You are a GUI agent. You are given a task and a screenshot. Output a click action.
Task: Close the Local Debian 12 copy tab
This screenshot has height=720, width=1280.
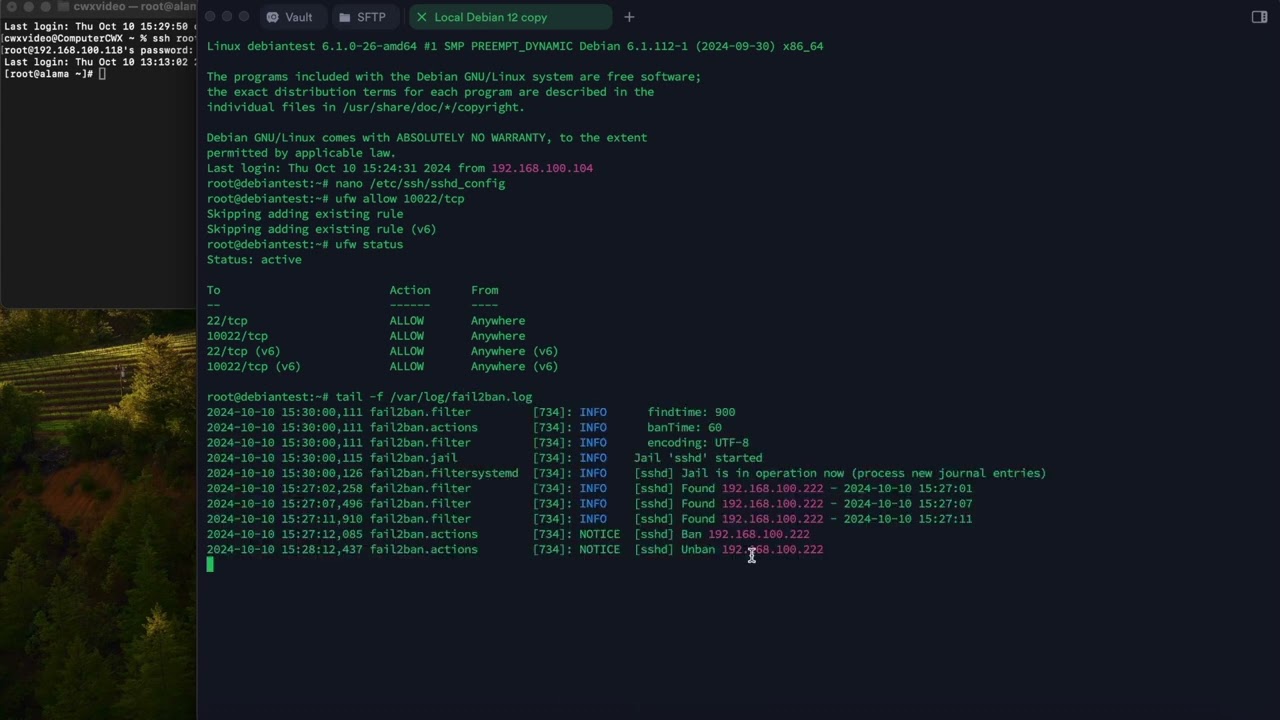(421, 17)
